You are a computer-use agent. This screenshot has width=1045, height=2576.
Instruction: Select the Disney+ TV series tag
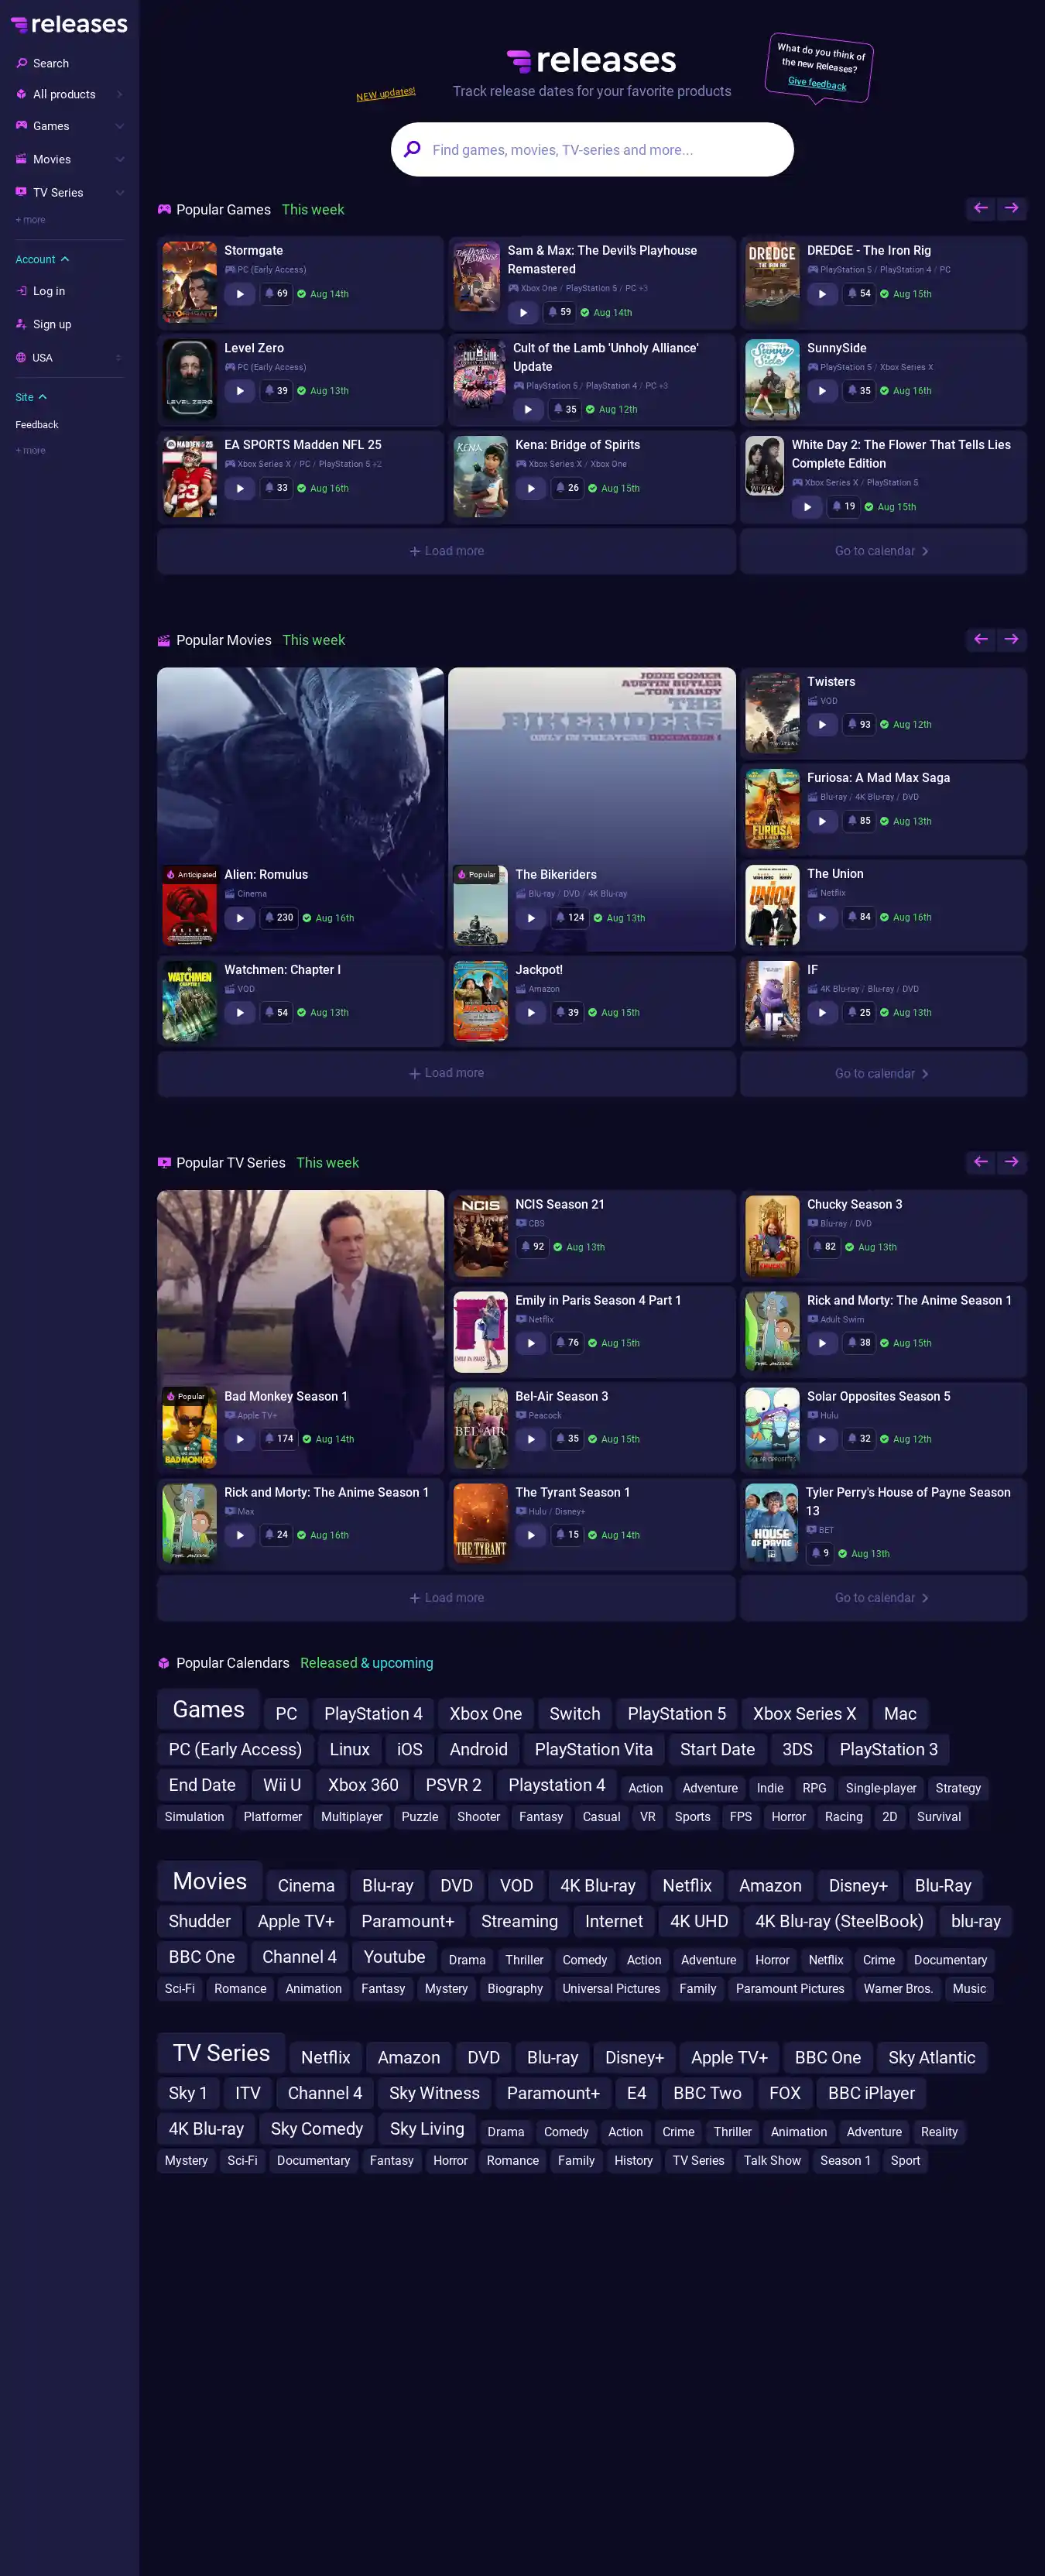click(634, 2058)
